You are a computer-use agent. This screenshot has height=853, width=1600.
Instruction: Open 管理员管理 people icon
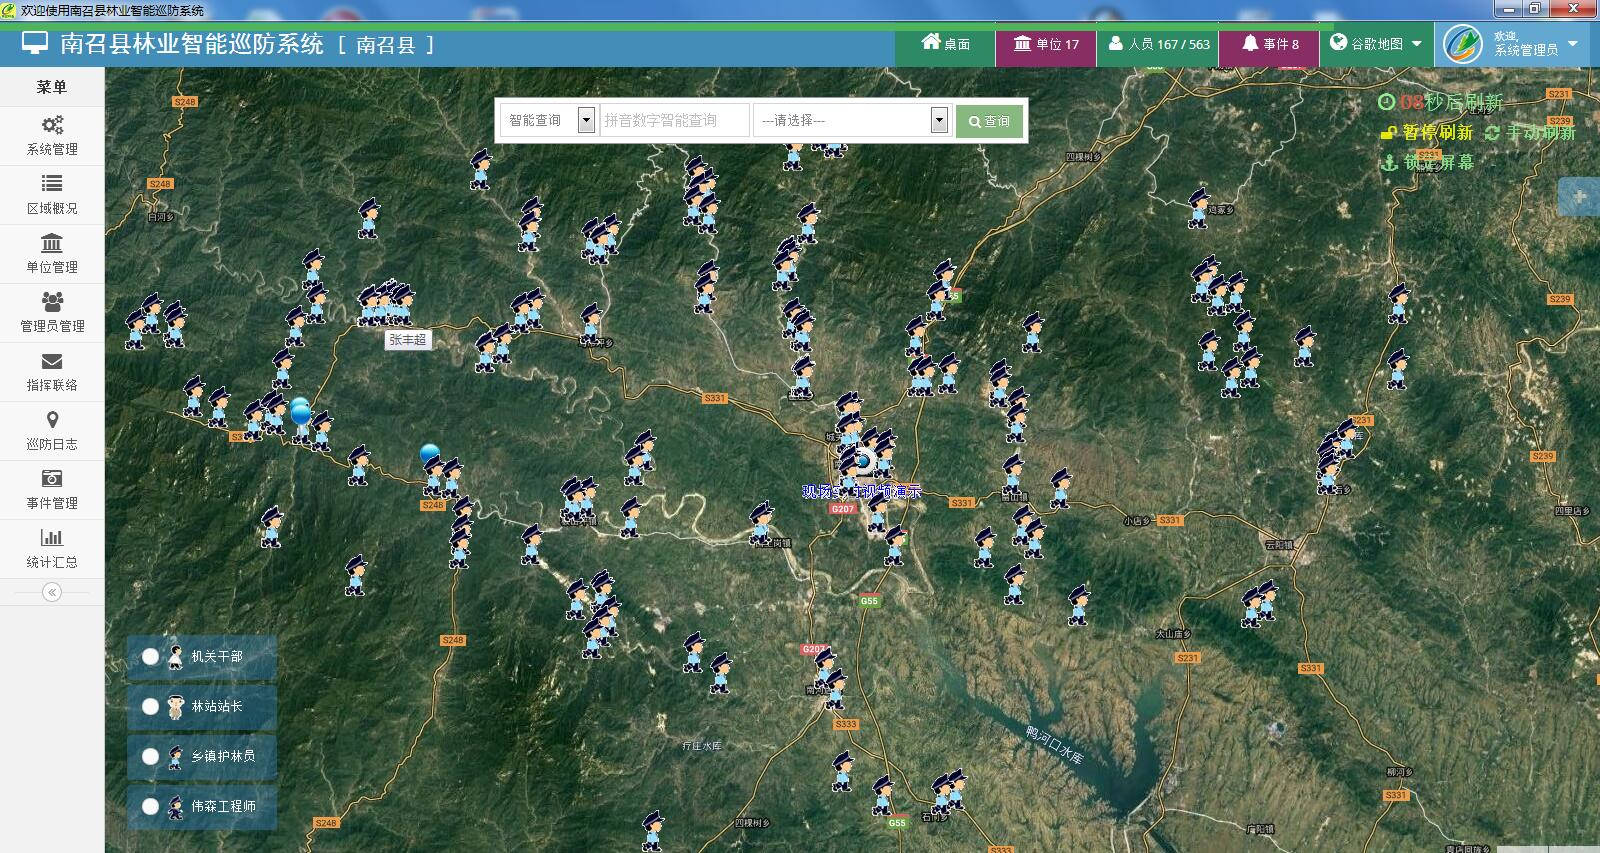[52, 302]
